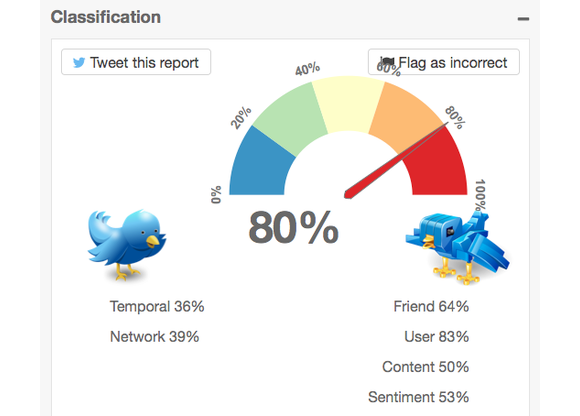Image resolution: width=580 pixels, height=416 pixels.
Task: Select the Friend 64% score label
Action: coord(431,307)
